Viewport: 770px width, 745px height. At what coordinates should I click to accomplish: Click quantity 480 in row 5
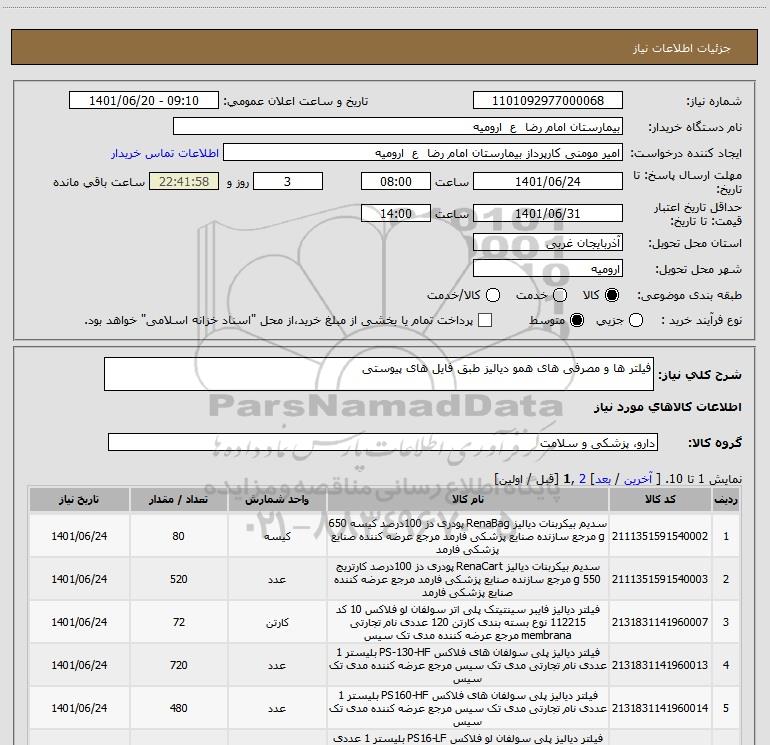pos(179,708)
